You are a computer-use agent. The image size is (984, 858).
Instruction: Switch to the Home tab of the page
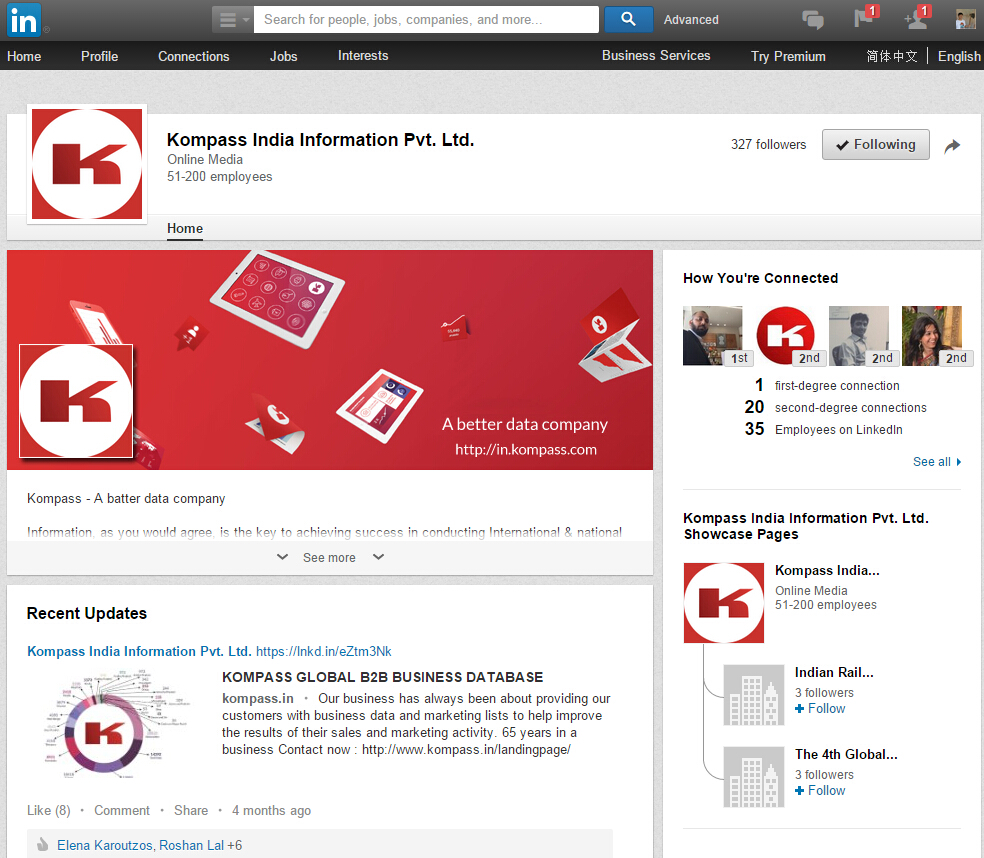pyautogui.click(x=184, y=229)
